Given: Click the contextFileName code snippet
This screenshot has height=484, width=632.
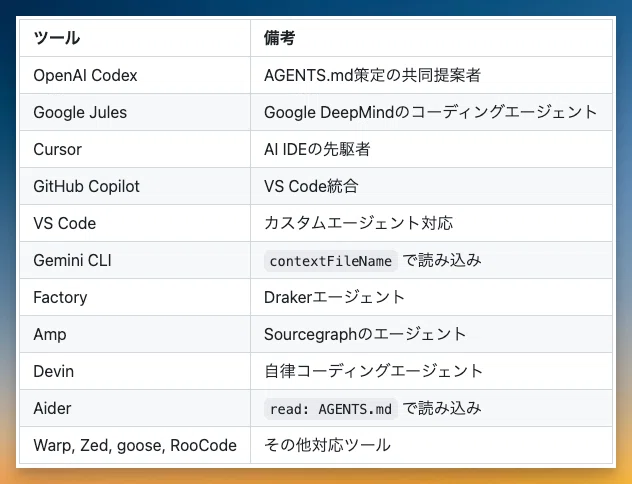Looking at the screenshot, I should (331, 261).
